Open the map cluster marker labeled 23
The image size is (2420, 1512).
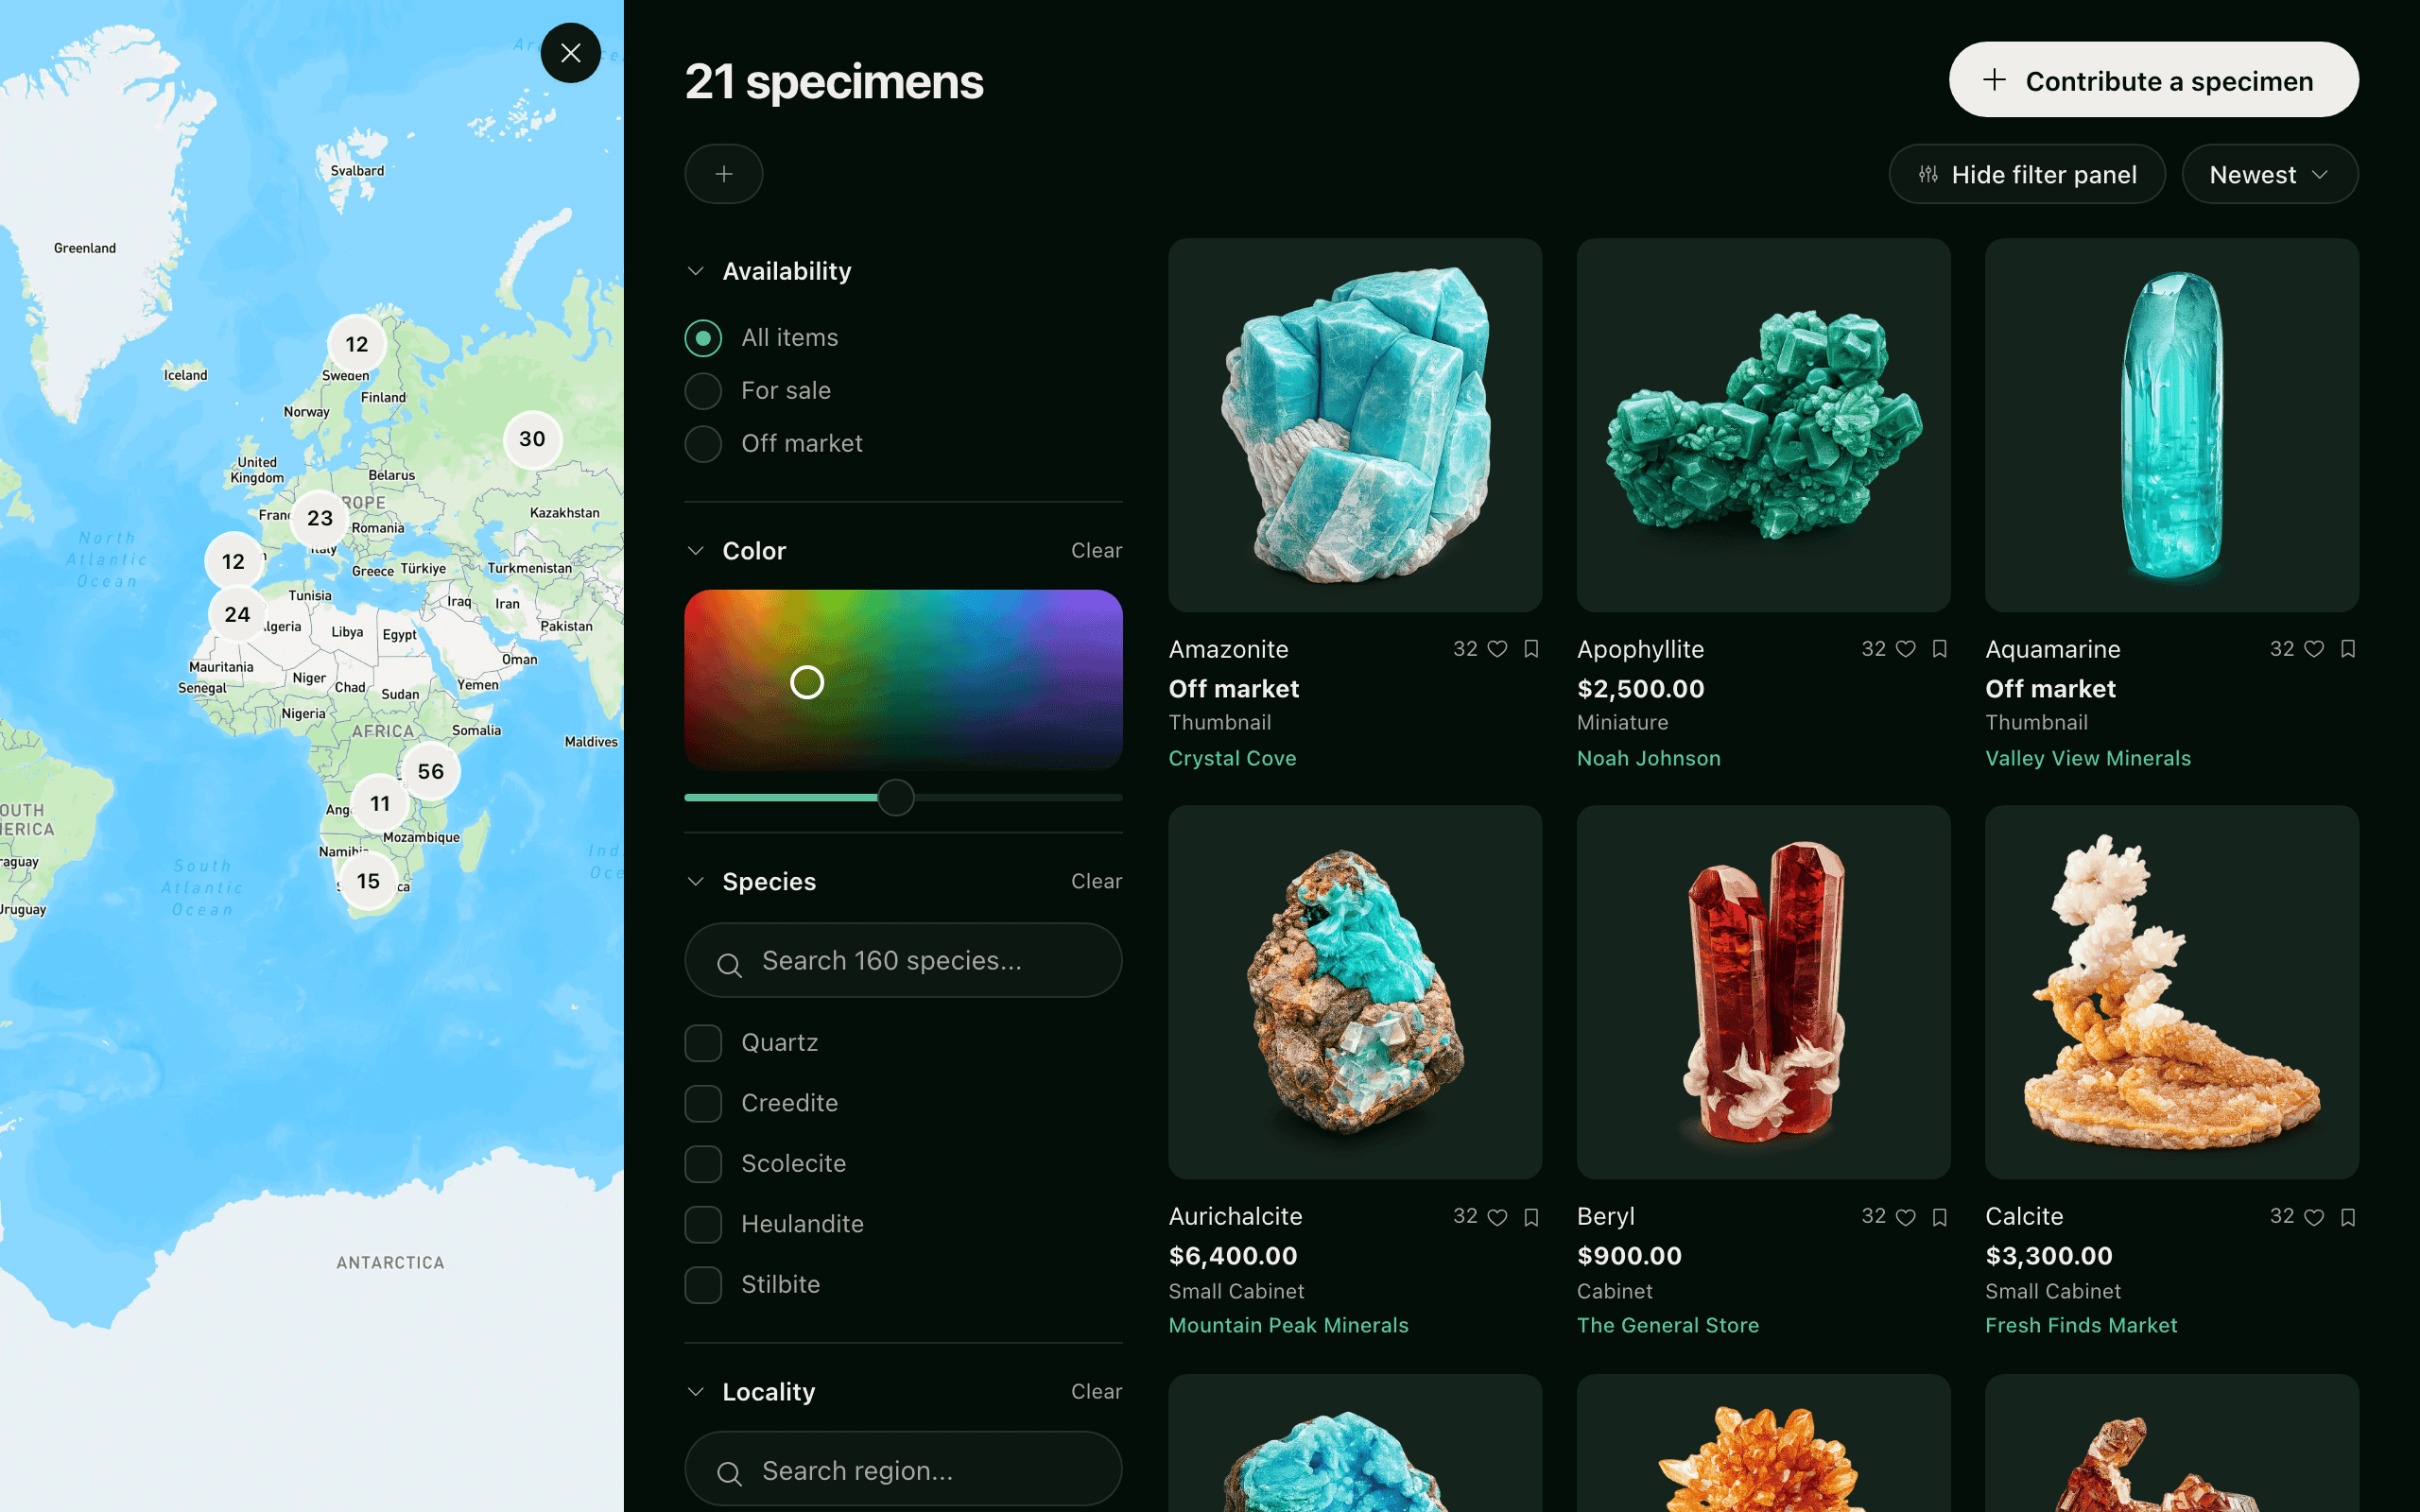(320, 518)
